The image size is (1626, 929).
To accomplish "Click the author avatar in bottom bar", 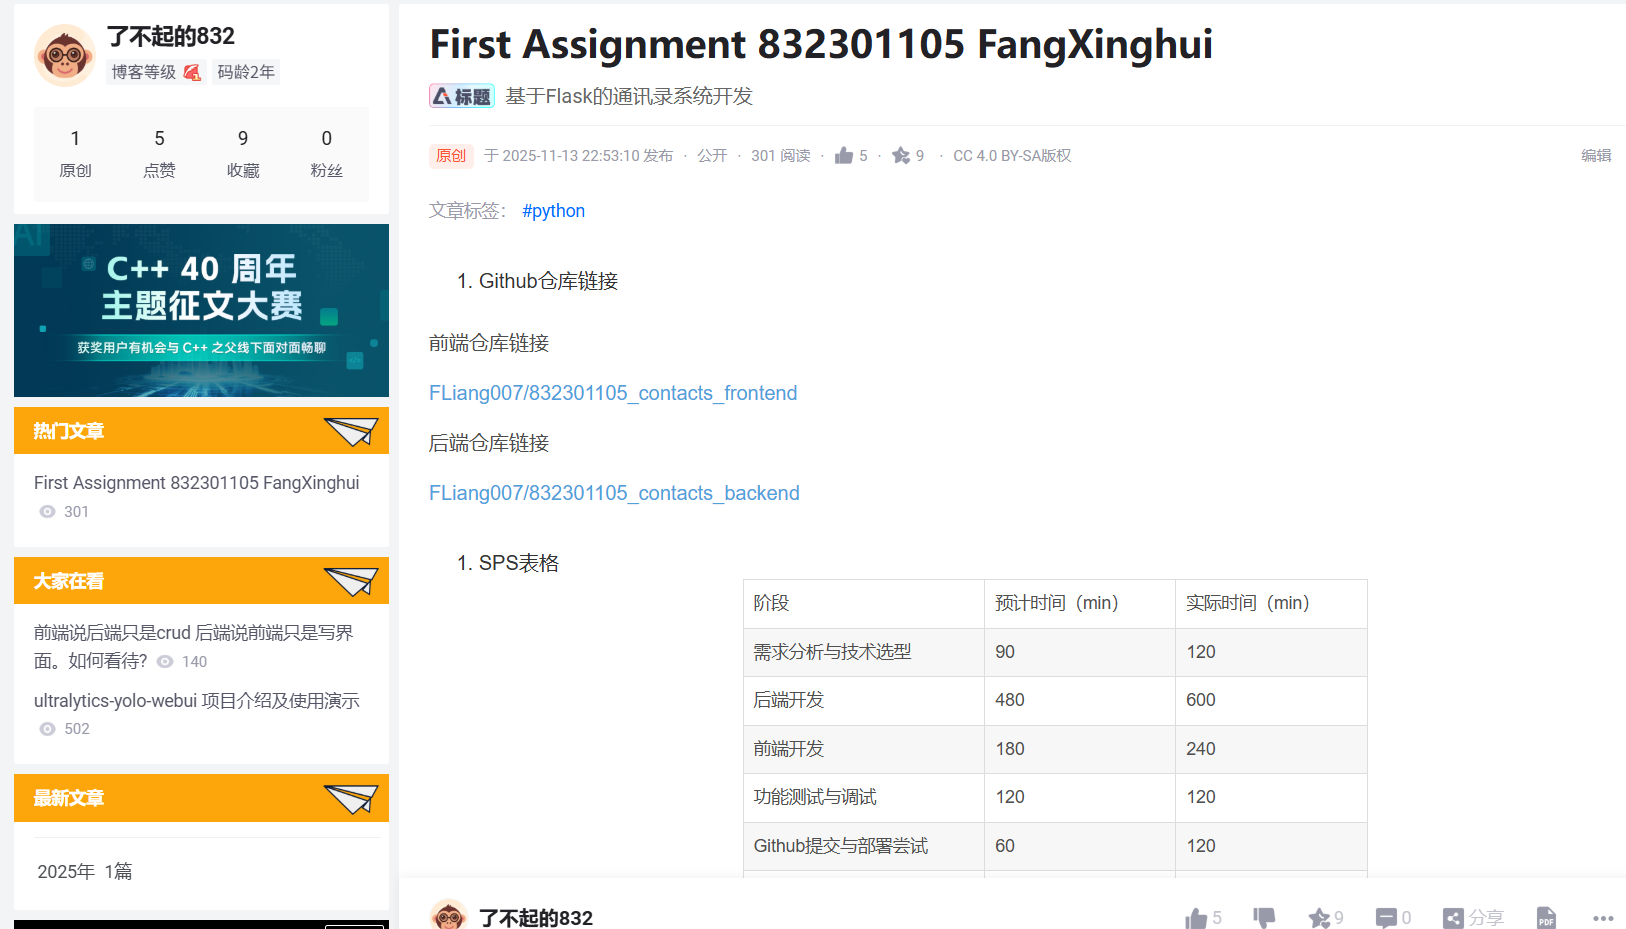I will pyautogui.click(x=448, y=915).
